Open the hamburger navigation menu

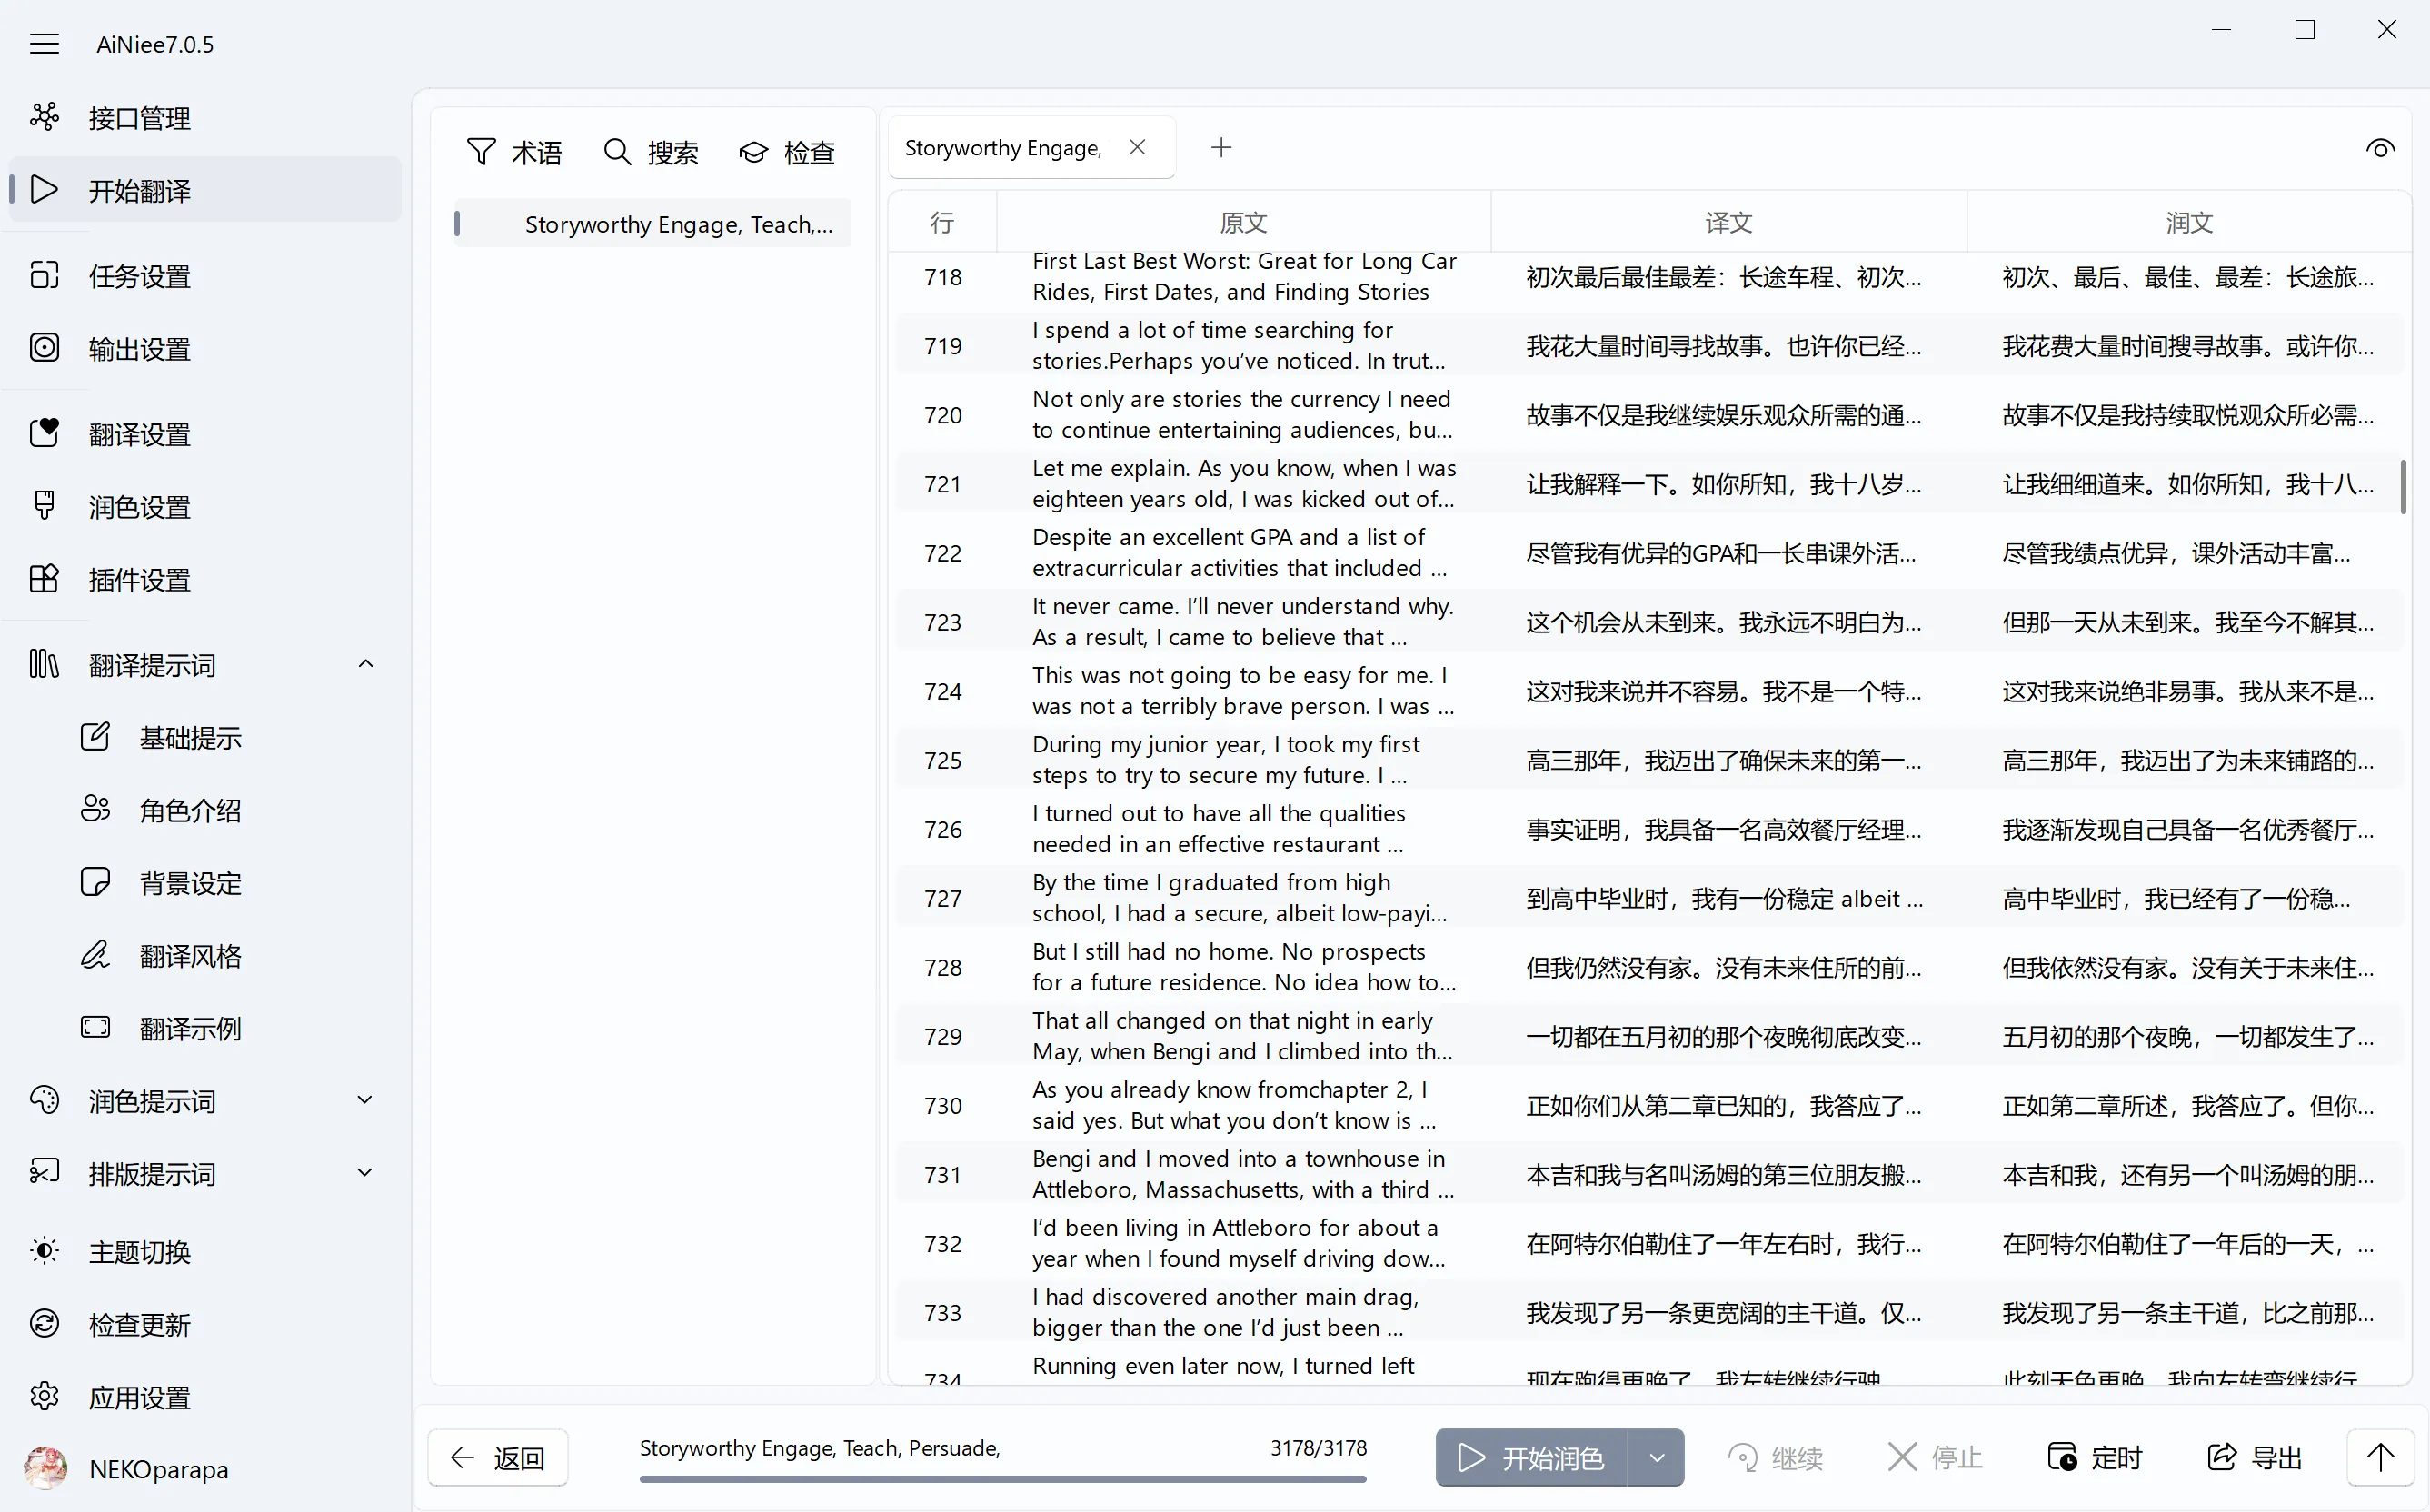click(x=44, y=44)
